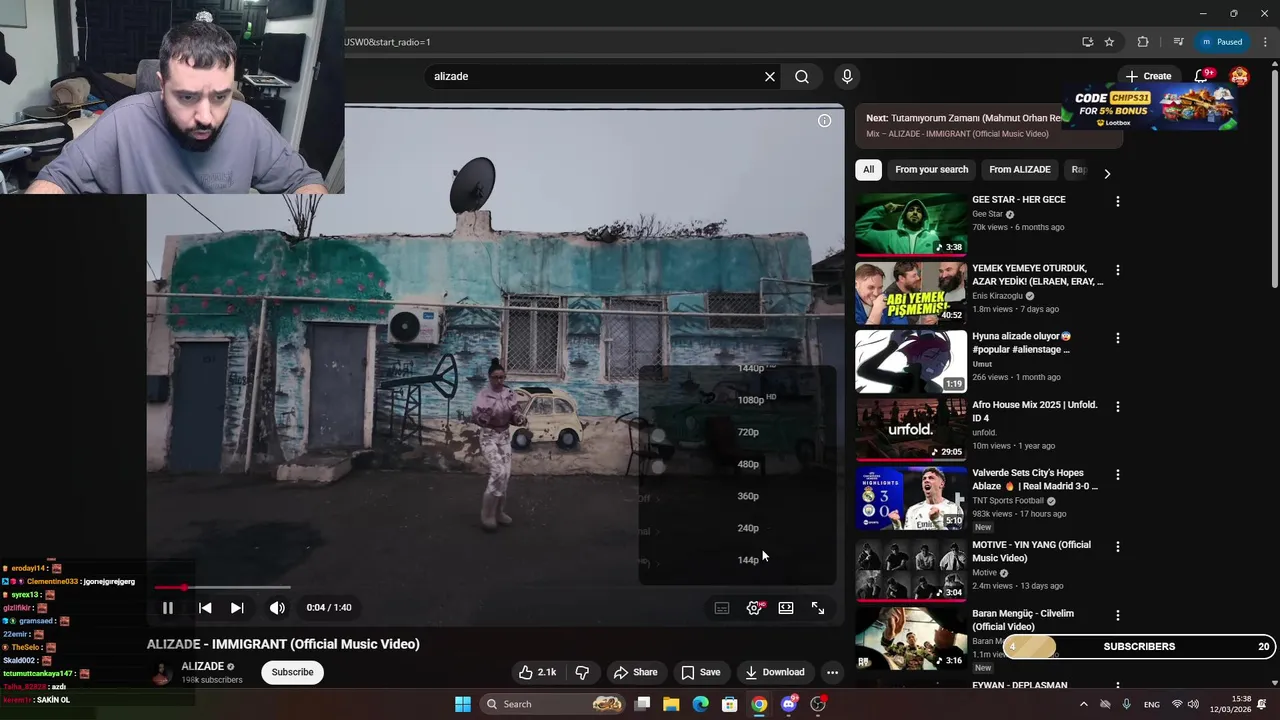
Task: Choose 720p video quality
Action: coord(748,432)
